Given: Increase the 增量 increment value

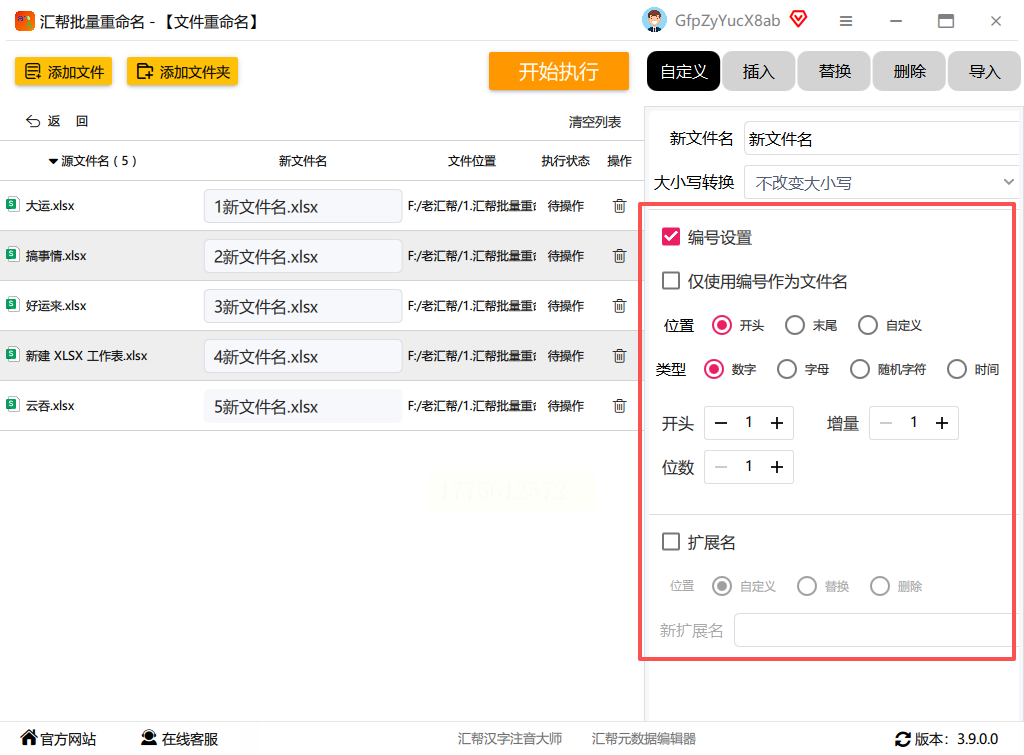Looking at the screenshot, I should pos(941,424).
